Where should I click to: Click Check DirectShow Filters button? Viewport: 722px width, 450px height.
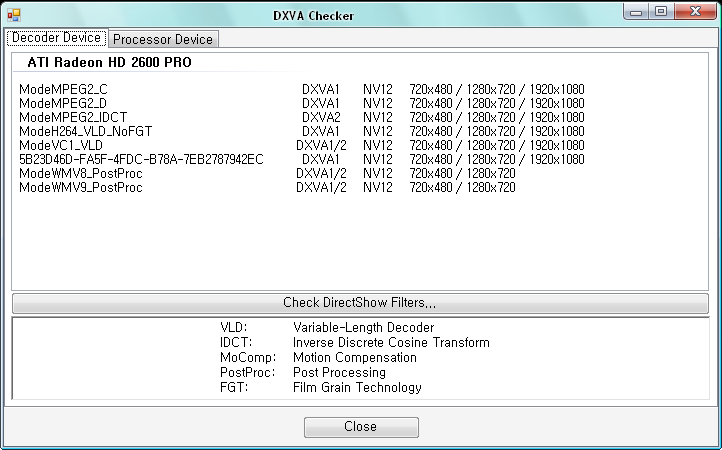360,303
